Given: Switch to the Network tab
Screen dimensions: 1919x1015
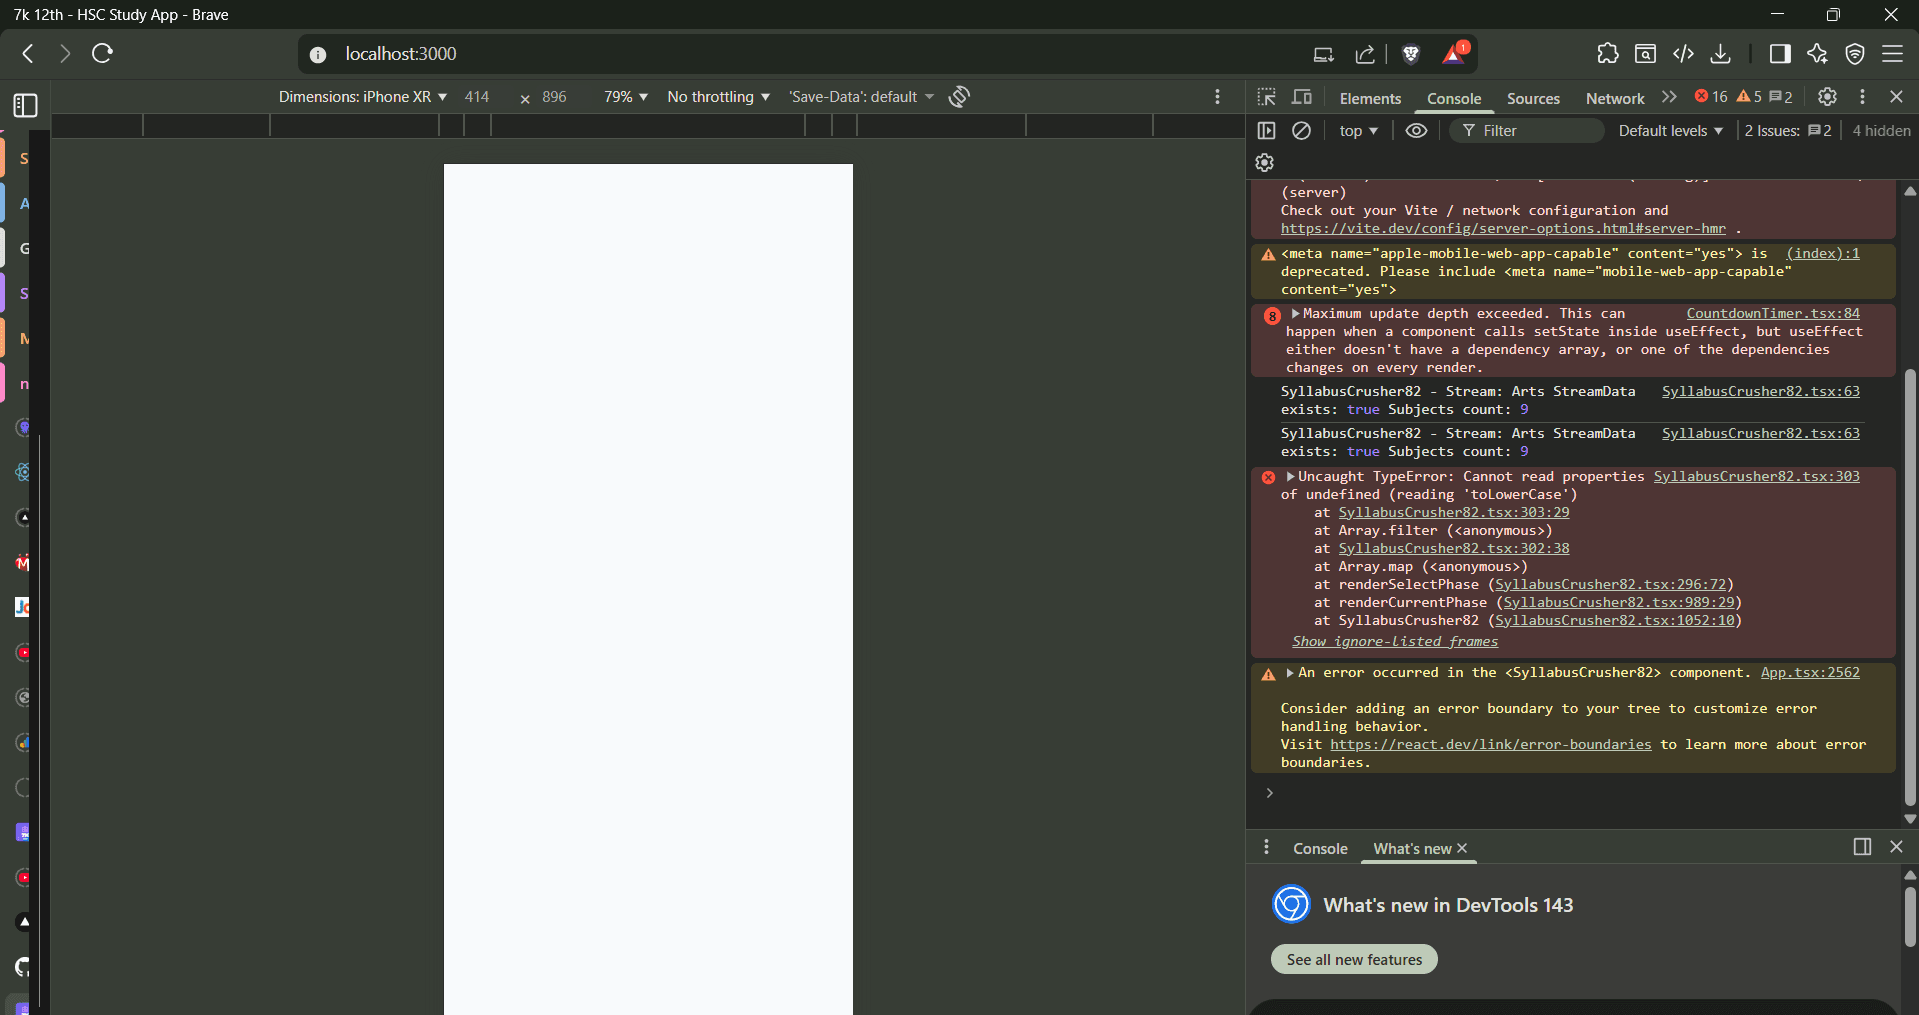Looking at the screenshot, I should click(x=1614, y=98).
